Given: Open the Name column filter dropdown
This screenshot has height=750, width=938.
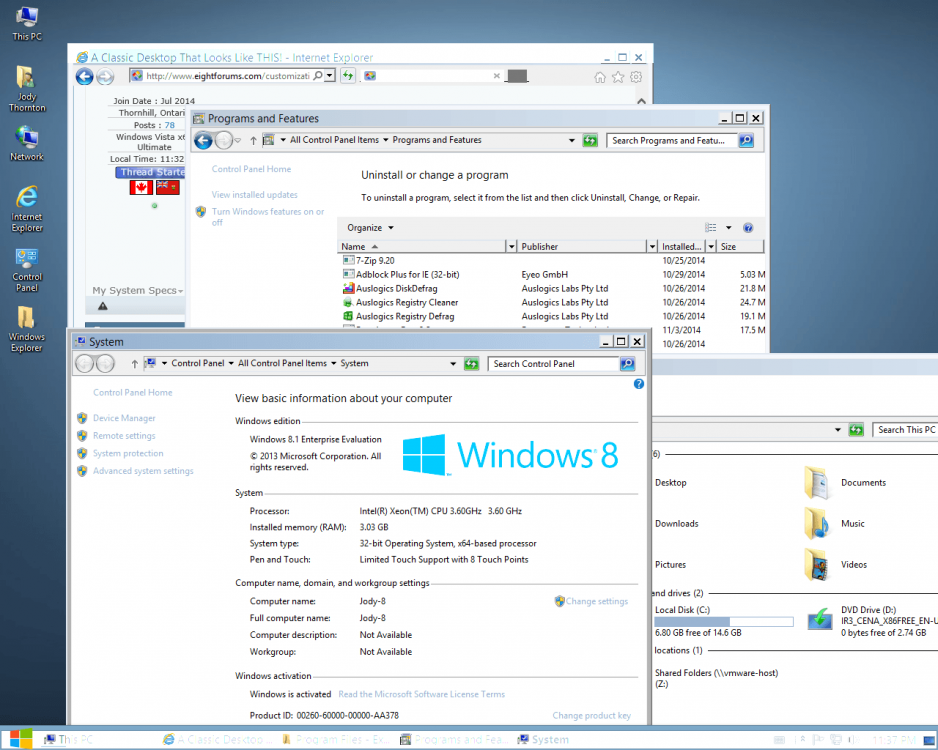Looking at the screenshot, I should (x=511, y=246).
